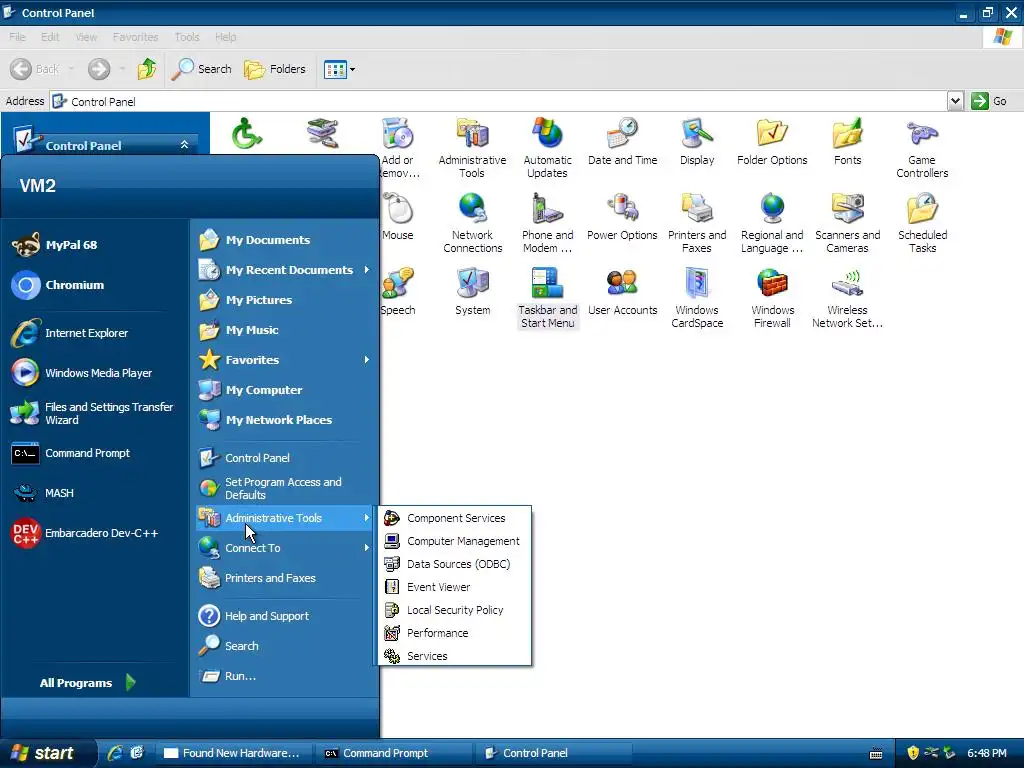Open Run... from Start menu

[x=285, y=676]
